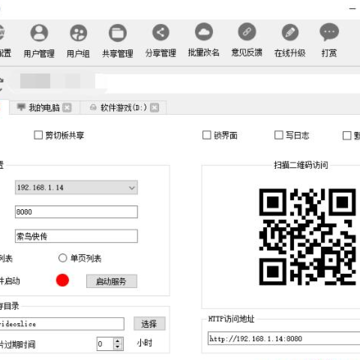Open the 用户组 user group icon

(78, 33)
